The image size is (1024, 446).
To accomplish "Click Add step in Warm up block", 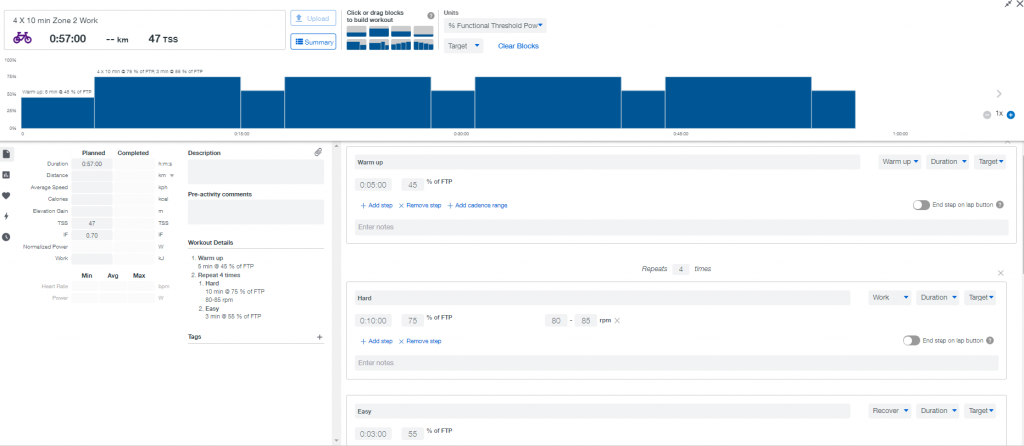I will click(x=376, y=205).
